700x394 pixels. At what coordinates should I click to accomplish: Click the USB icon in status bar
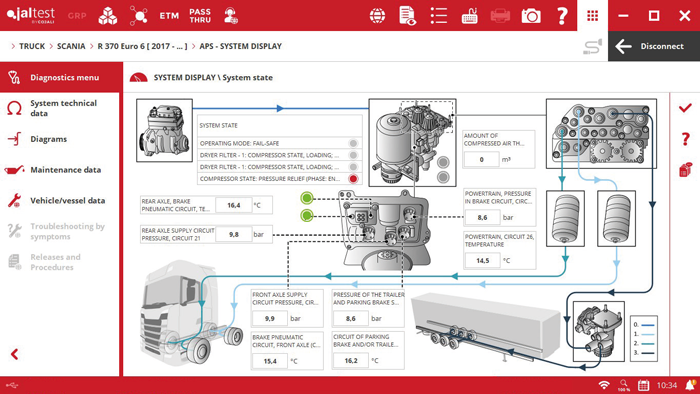(x=12, y=386)
